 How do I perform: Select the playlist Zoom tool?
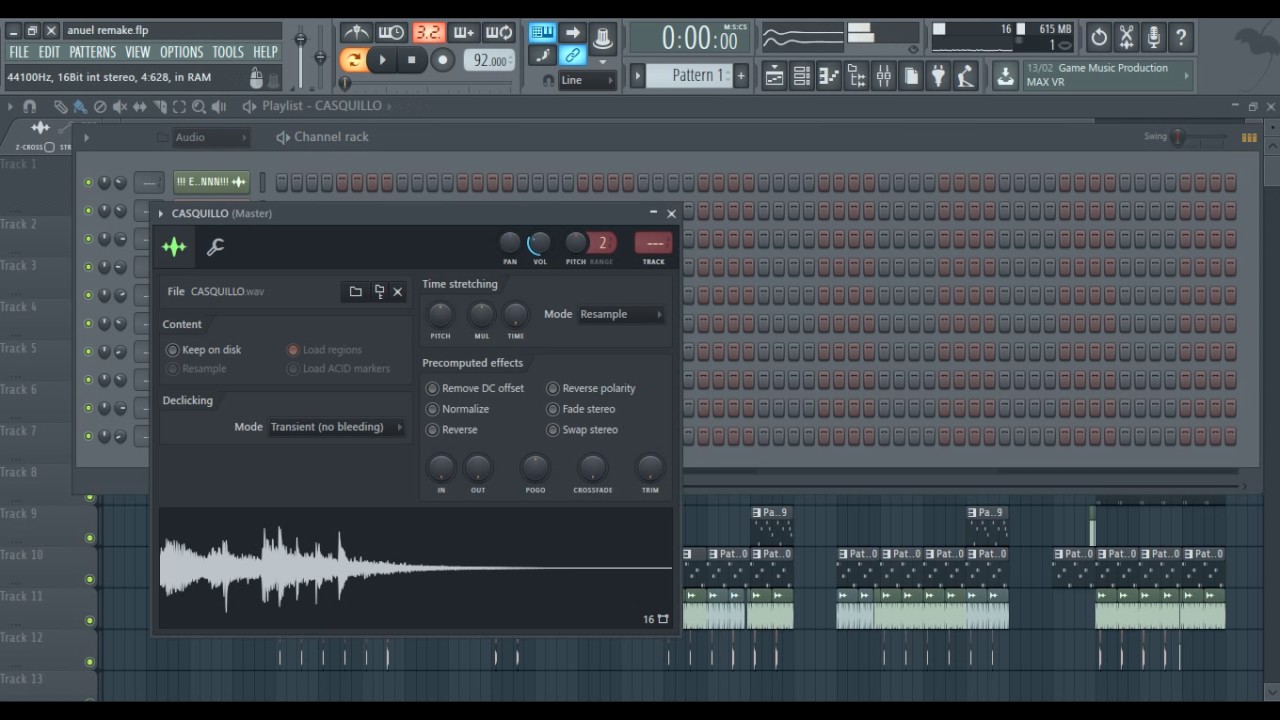click(199, 106)
